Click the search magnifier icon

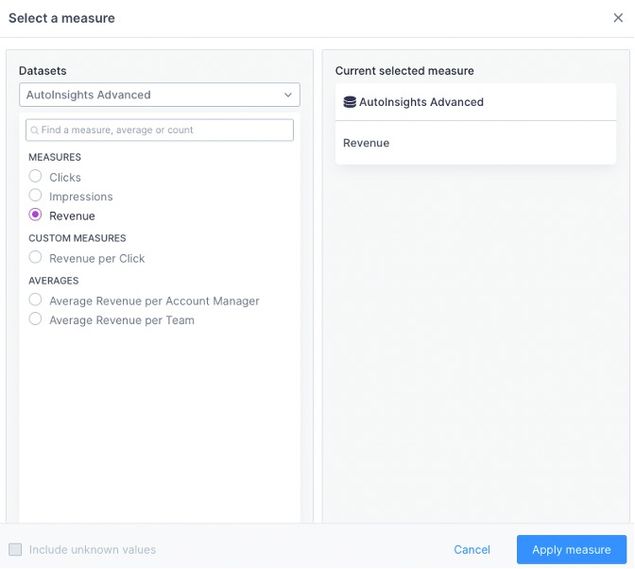34,130
